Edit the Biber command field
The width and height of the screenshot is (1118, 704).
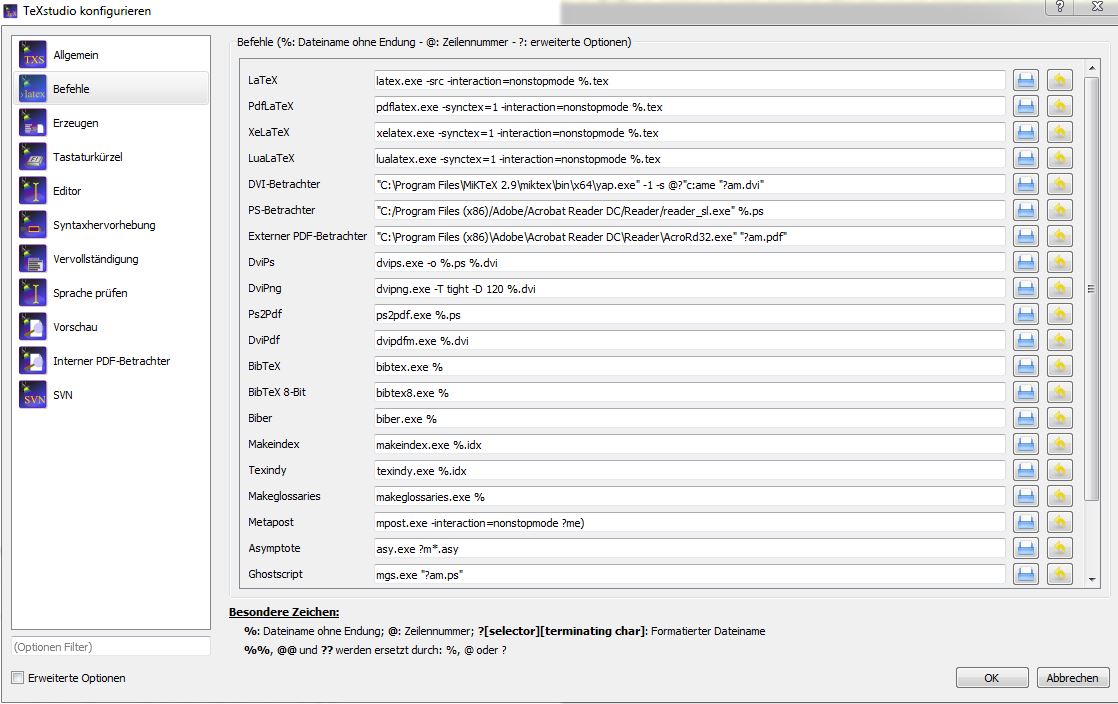tap(689, 419)
